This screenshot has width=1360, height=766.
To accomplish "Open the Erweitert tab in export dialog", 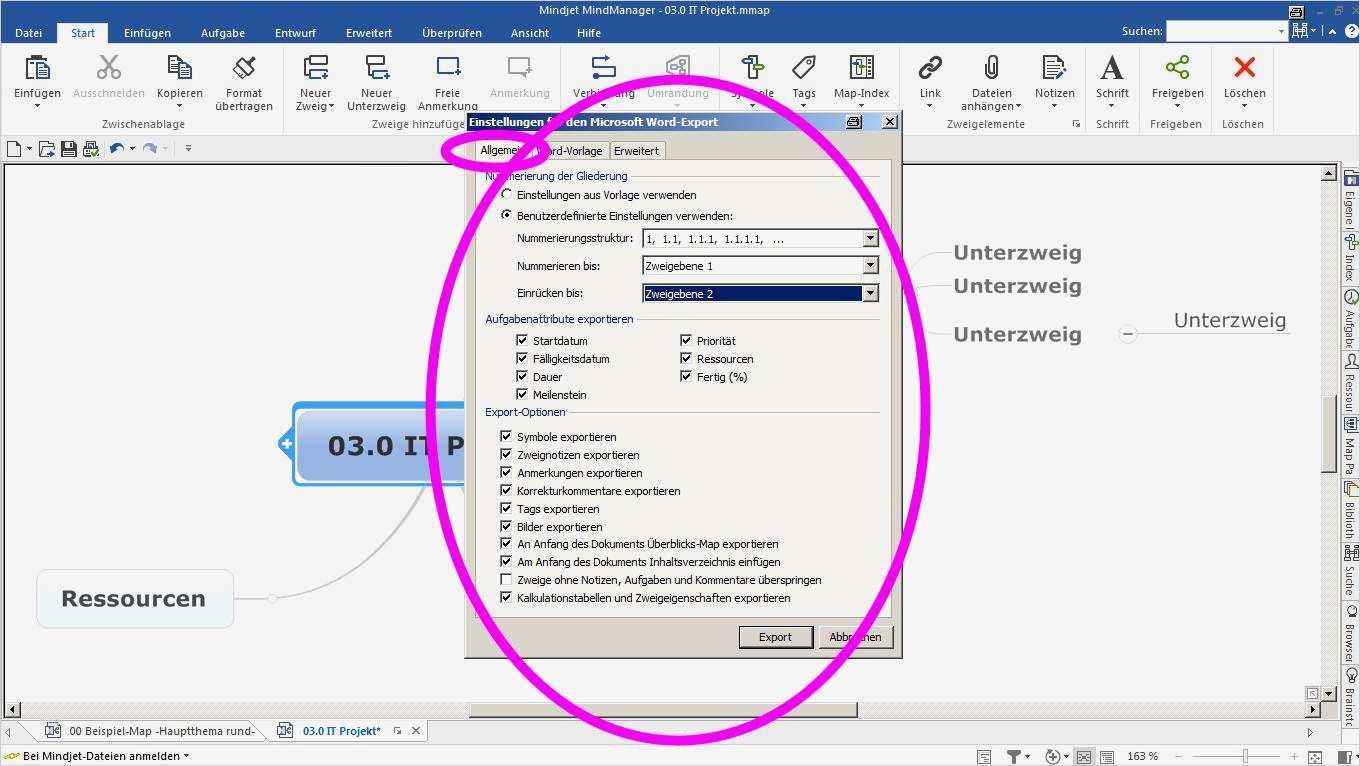I will coord(636,151).
